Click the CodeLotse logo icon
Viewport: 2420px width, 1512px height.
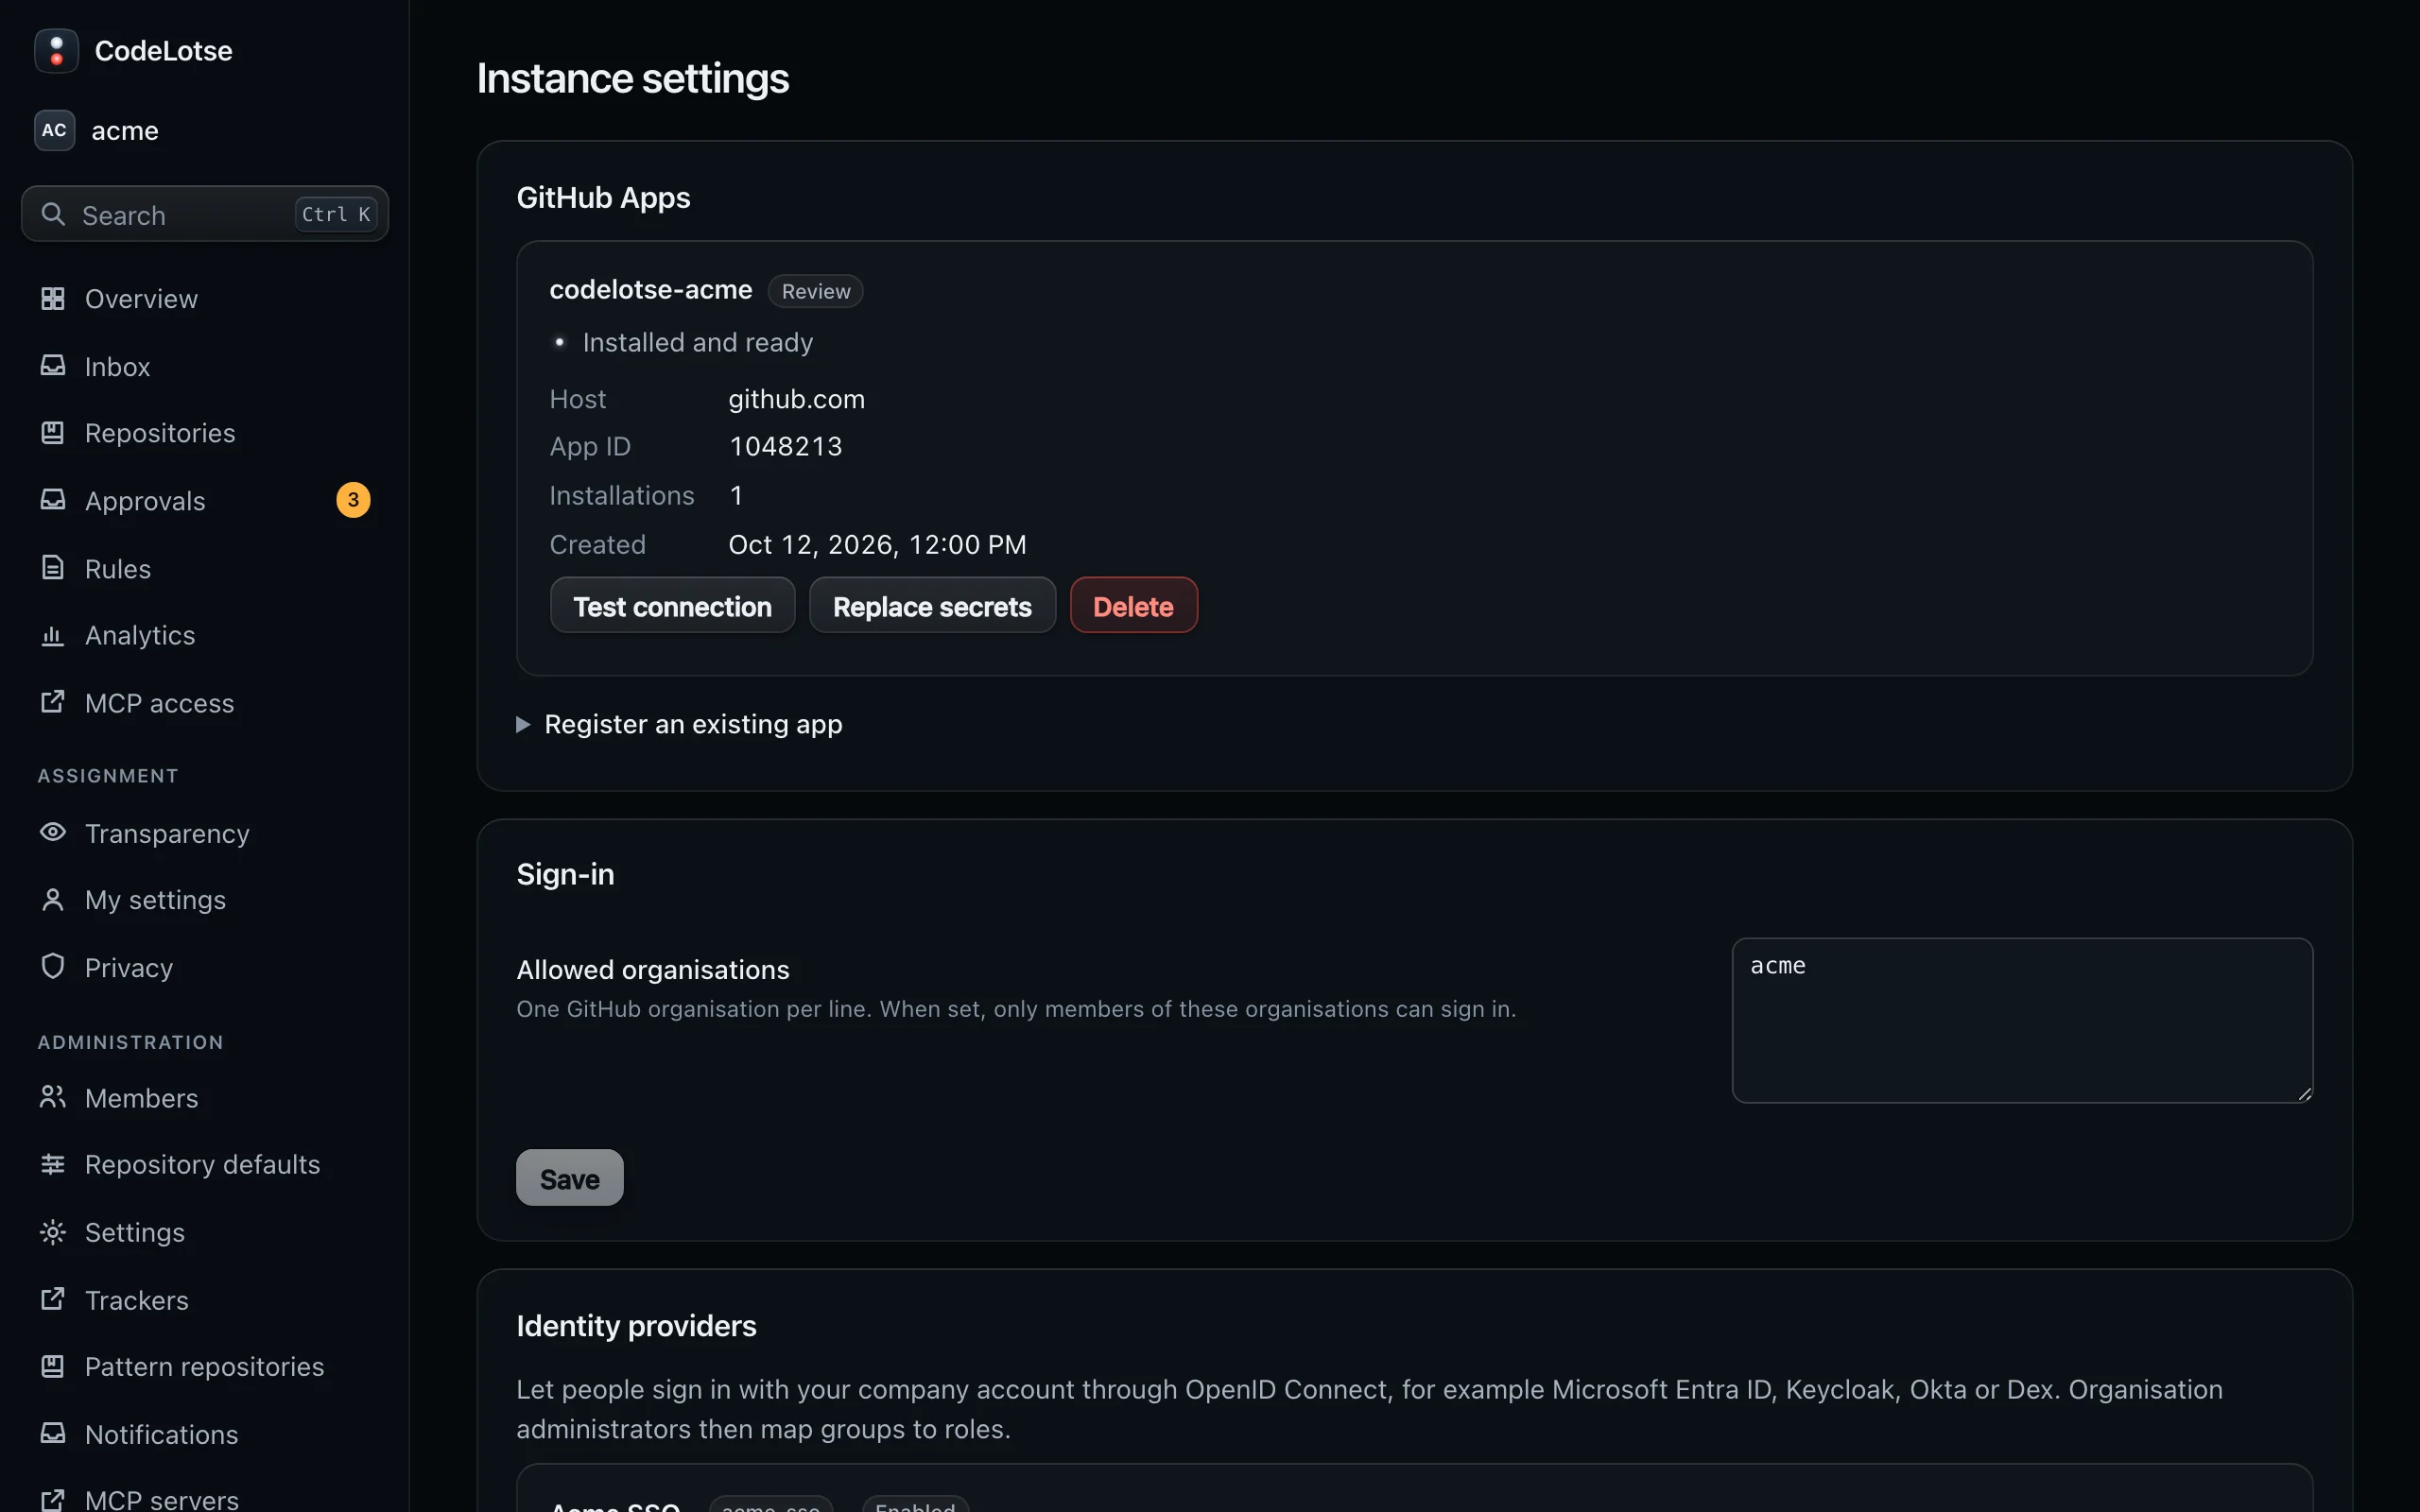point(56,50)
